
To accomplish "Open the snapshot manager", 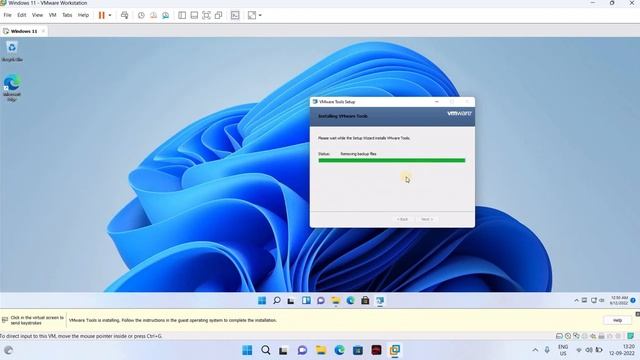I will coord(165,15).
